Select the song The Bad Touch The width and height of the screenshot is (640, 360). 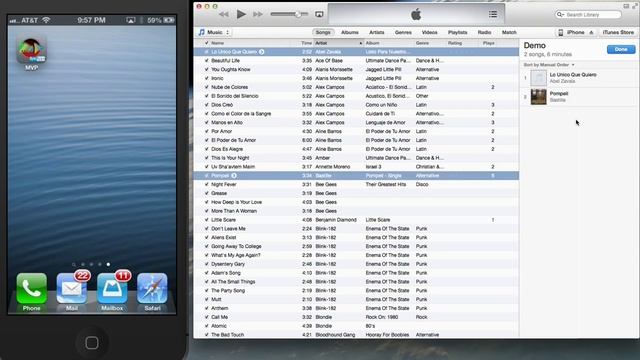pyautogui.click(x=227, y=335)
